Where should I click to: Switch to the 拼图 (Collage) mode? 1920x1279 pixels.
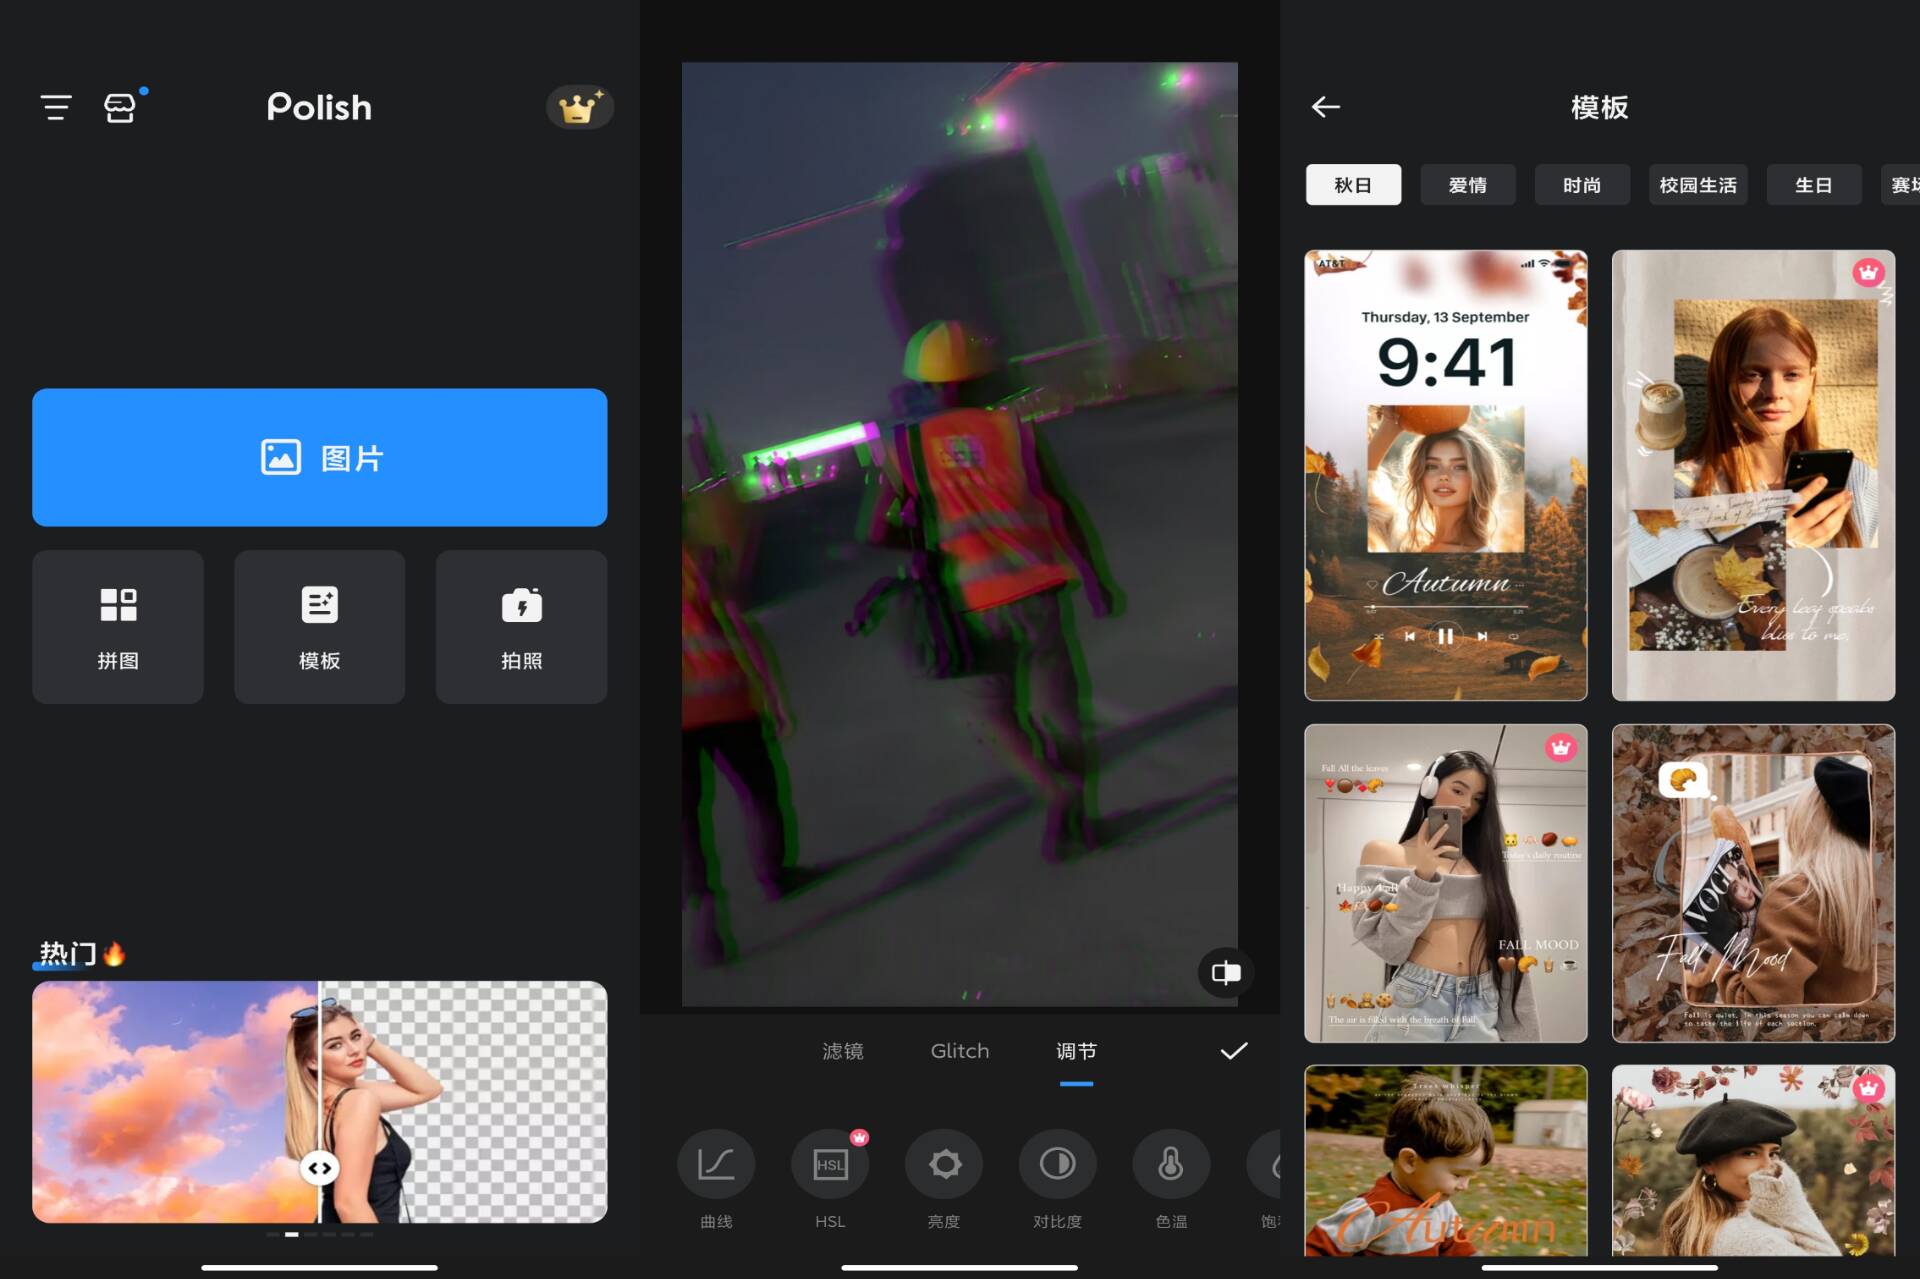coord(118,625)
